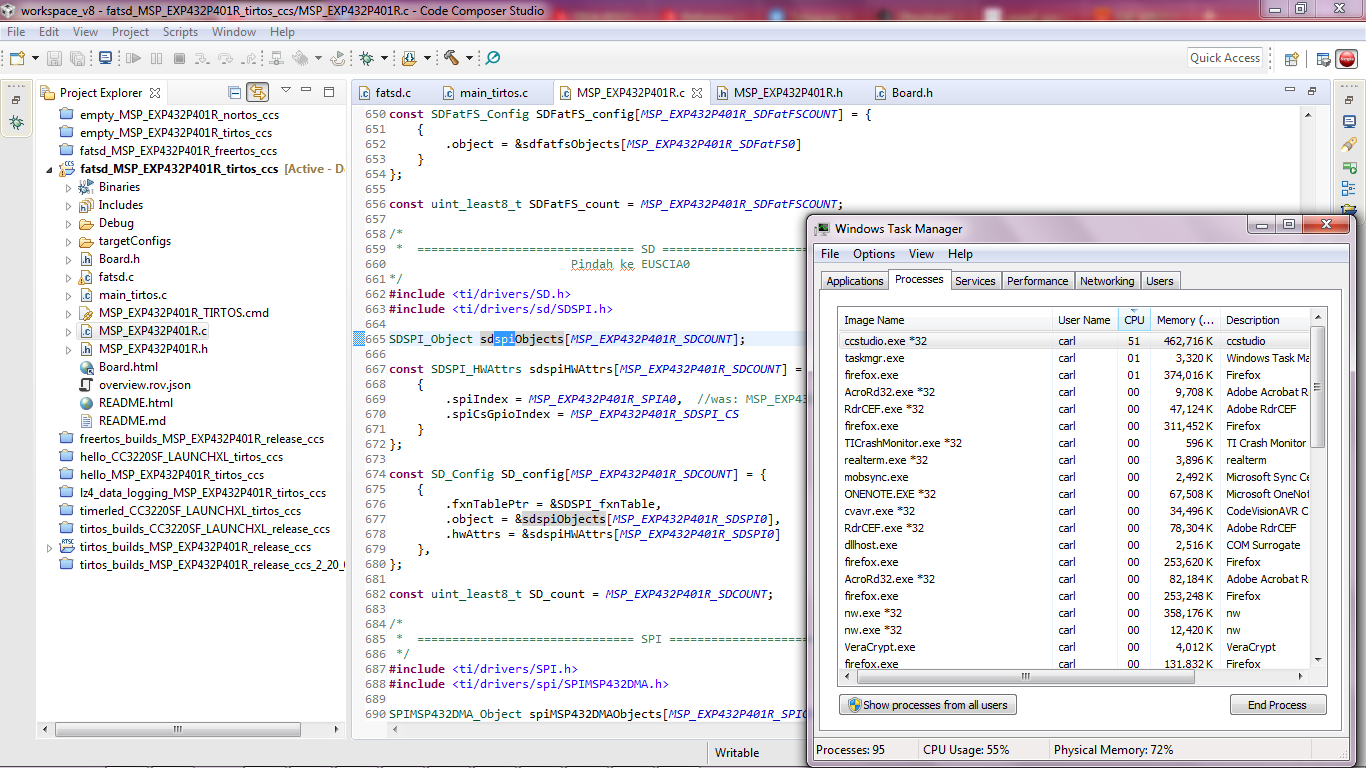This screenshot has width=1366, height=768.
Task: Switch to the Board.h editor tab
Action: (x=912, y=92)
